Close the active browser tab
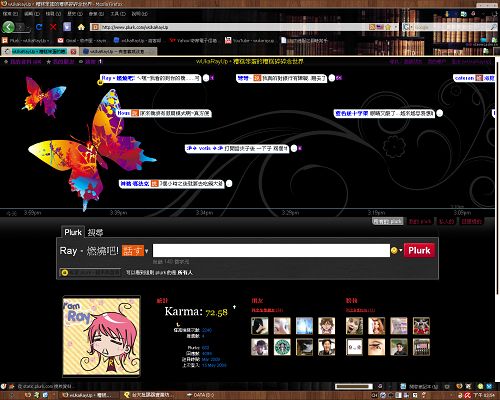This screenshot has height=400, width=500. (x=73, y=52)
